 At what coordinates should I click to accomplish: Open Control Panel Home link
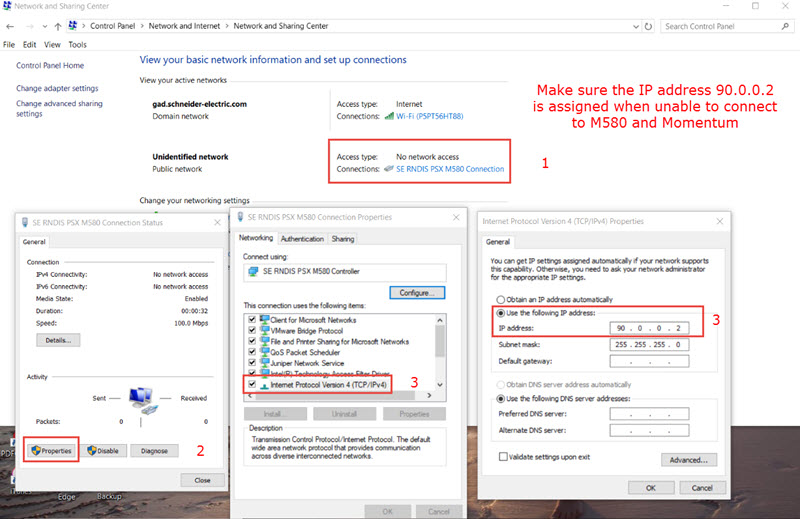pos(50,65)
